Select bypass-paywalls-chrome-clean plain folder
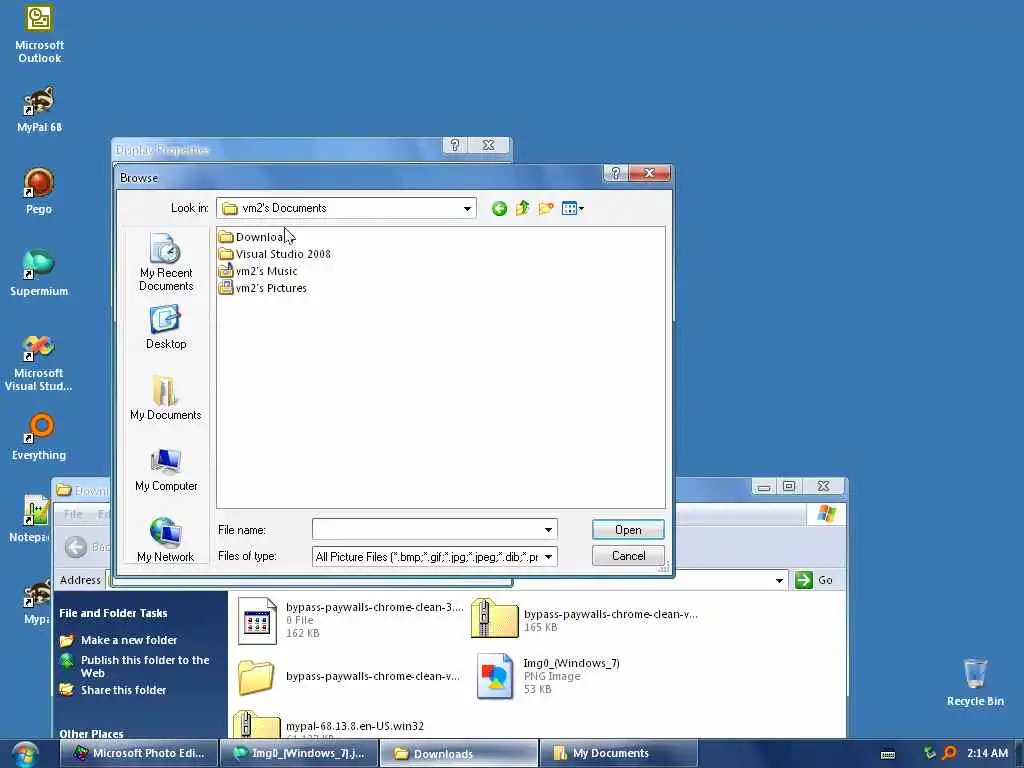The image size is (1024, 768). [x=349, y=677]
